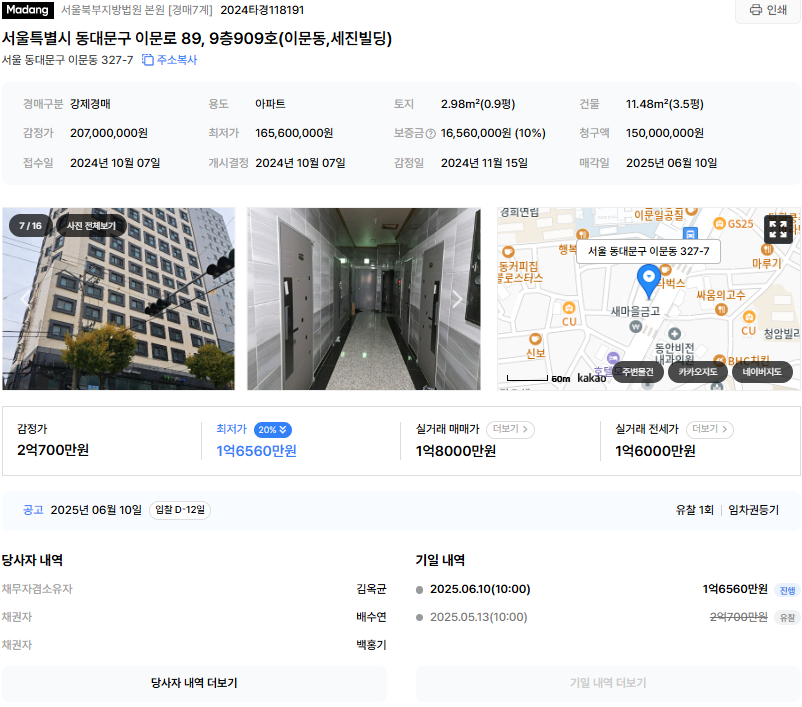Click the 진행 status badge
Screen dimensions: 802x707
point(787,590)
